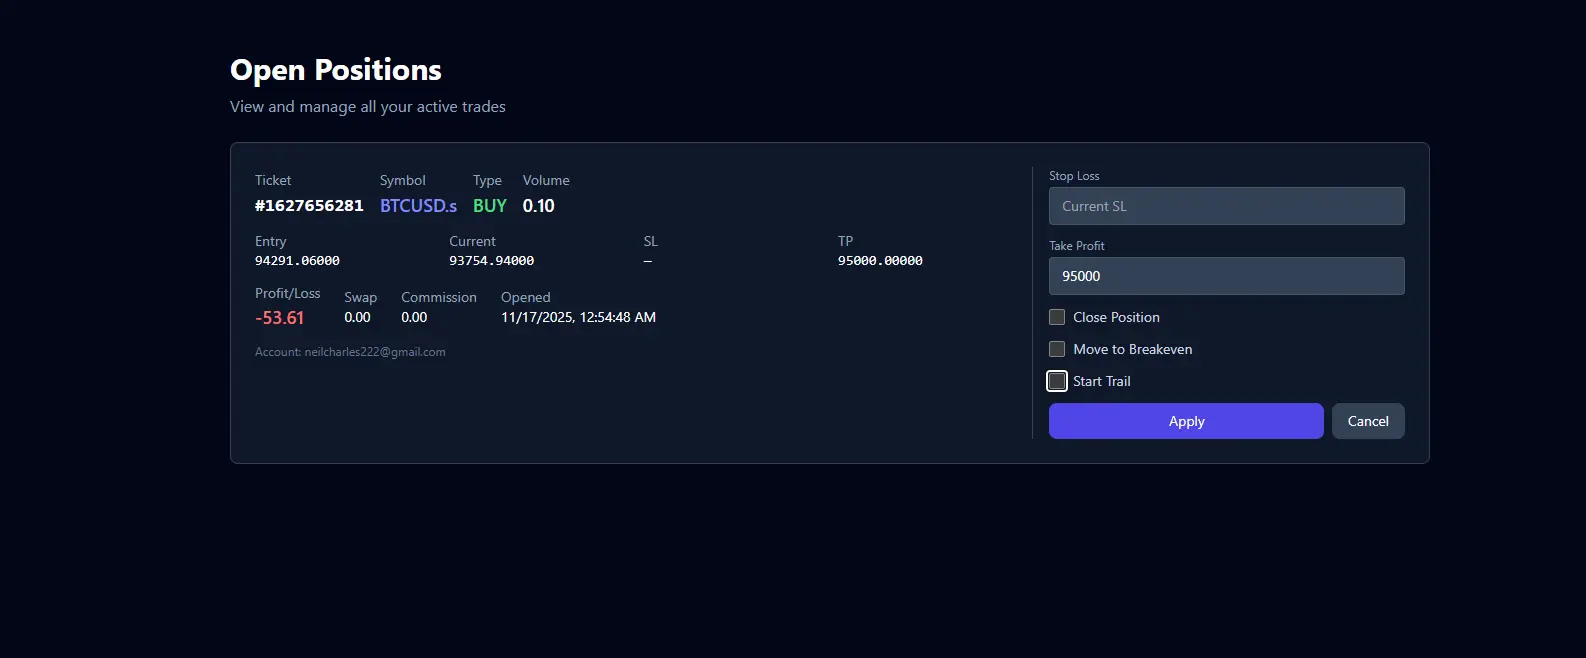Click the BUY type label
Screen dimensions: 1586x658
click(x=490, y=205)
